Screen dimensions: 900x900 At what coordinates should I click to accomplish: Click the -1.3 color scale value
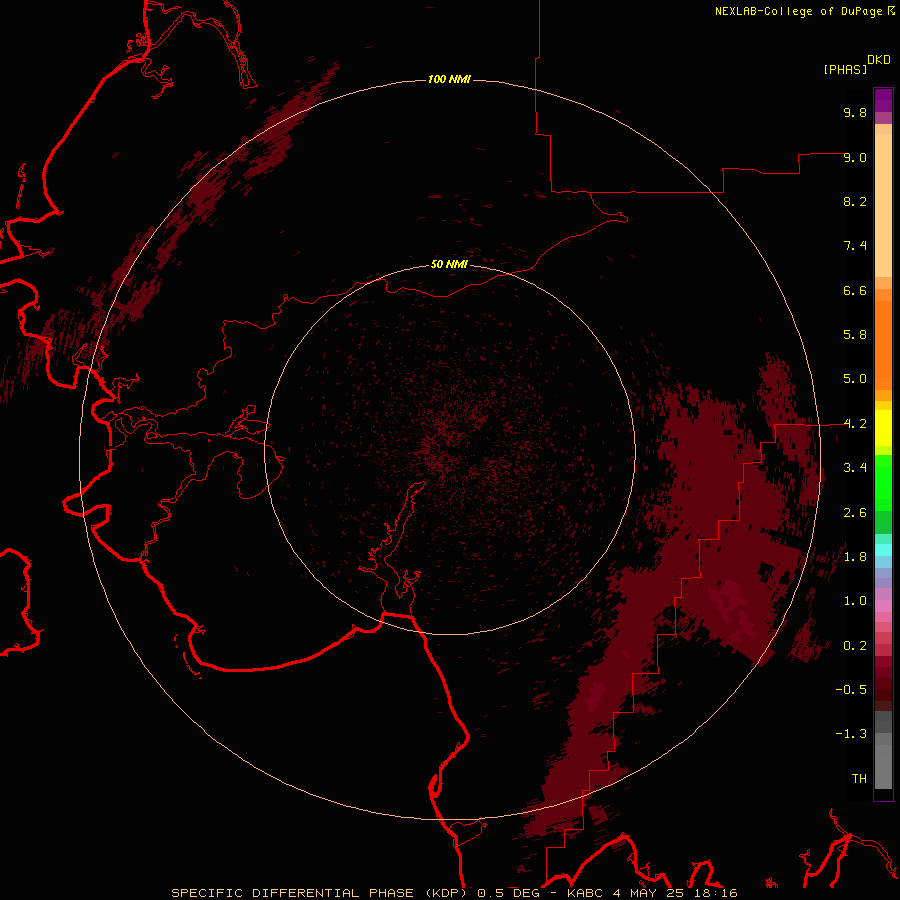[x=851, y=734]
